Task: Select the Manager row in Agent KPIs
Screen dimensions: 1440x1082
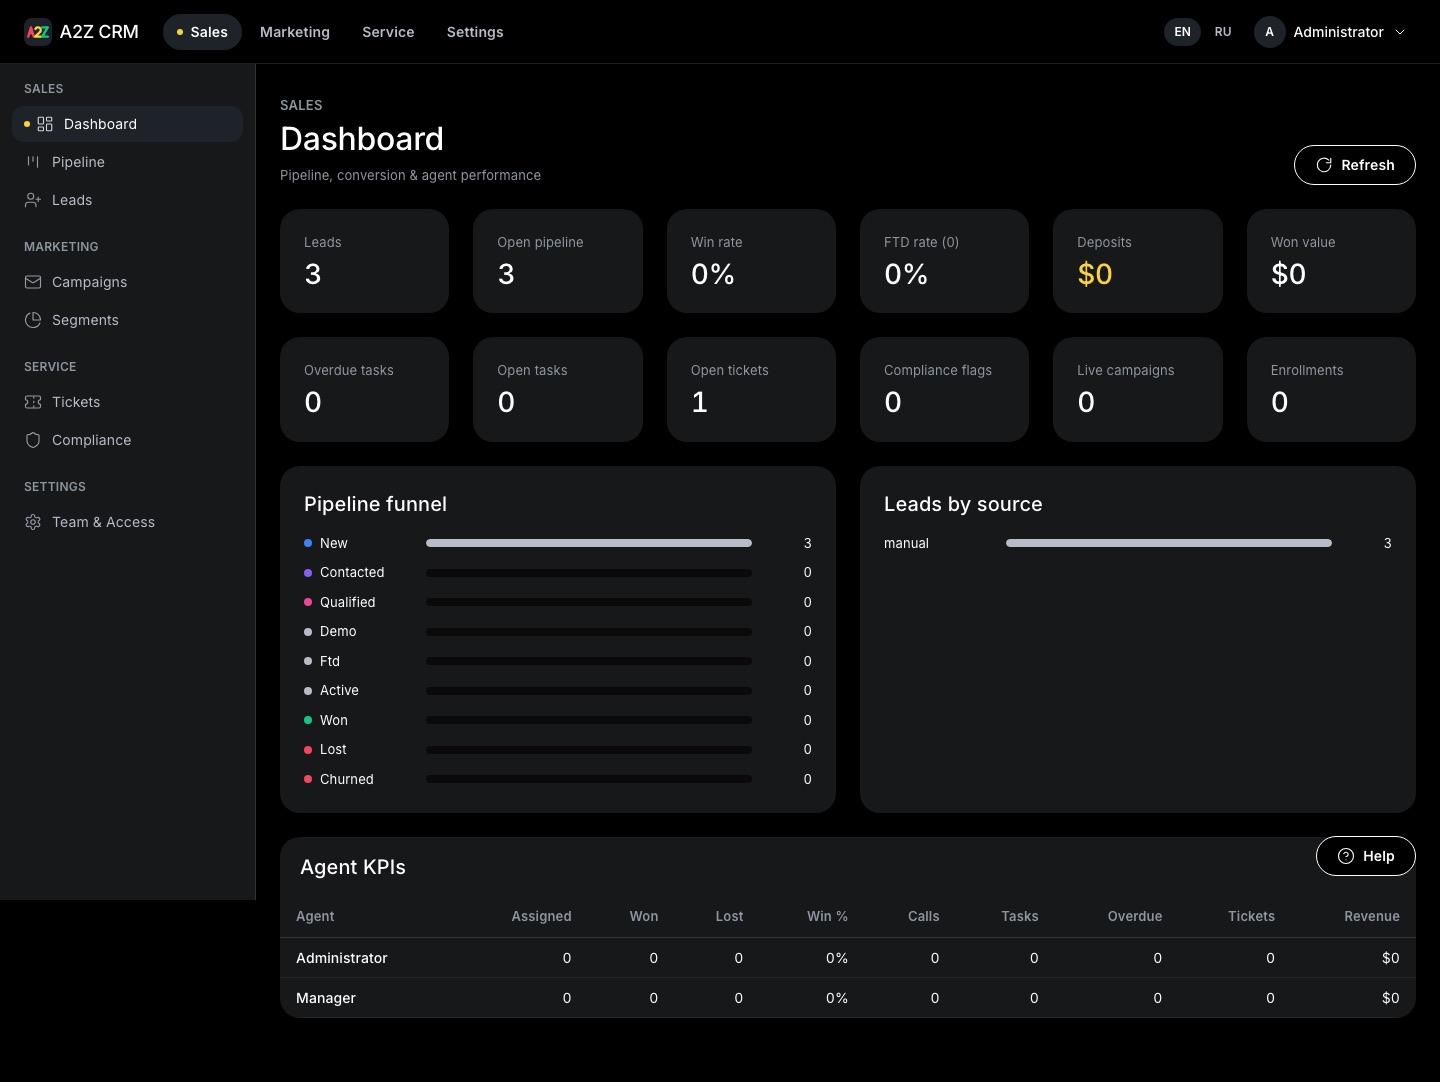Action: (x=848, y=998)
